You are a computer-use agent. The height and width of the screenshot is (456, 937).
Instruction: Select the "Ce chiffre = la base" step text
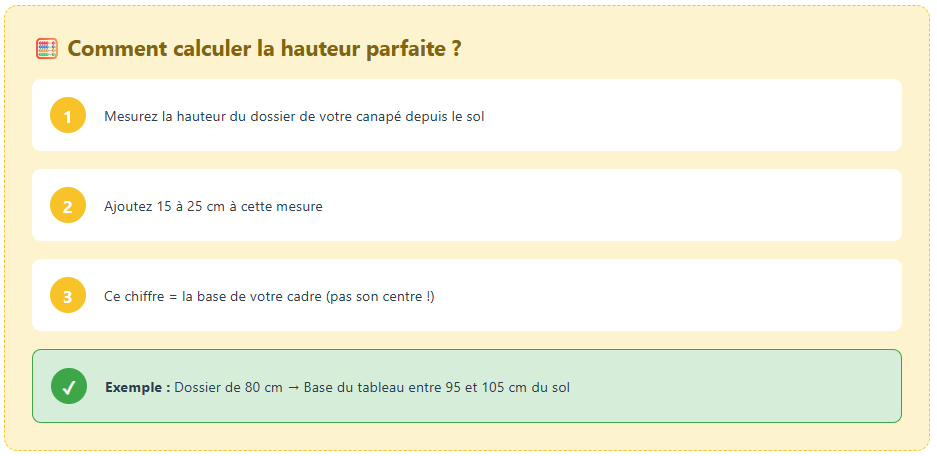click(x=269, y=296)
